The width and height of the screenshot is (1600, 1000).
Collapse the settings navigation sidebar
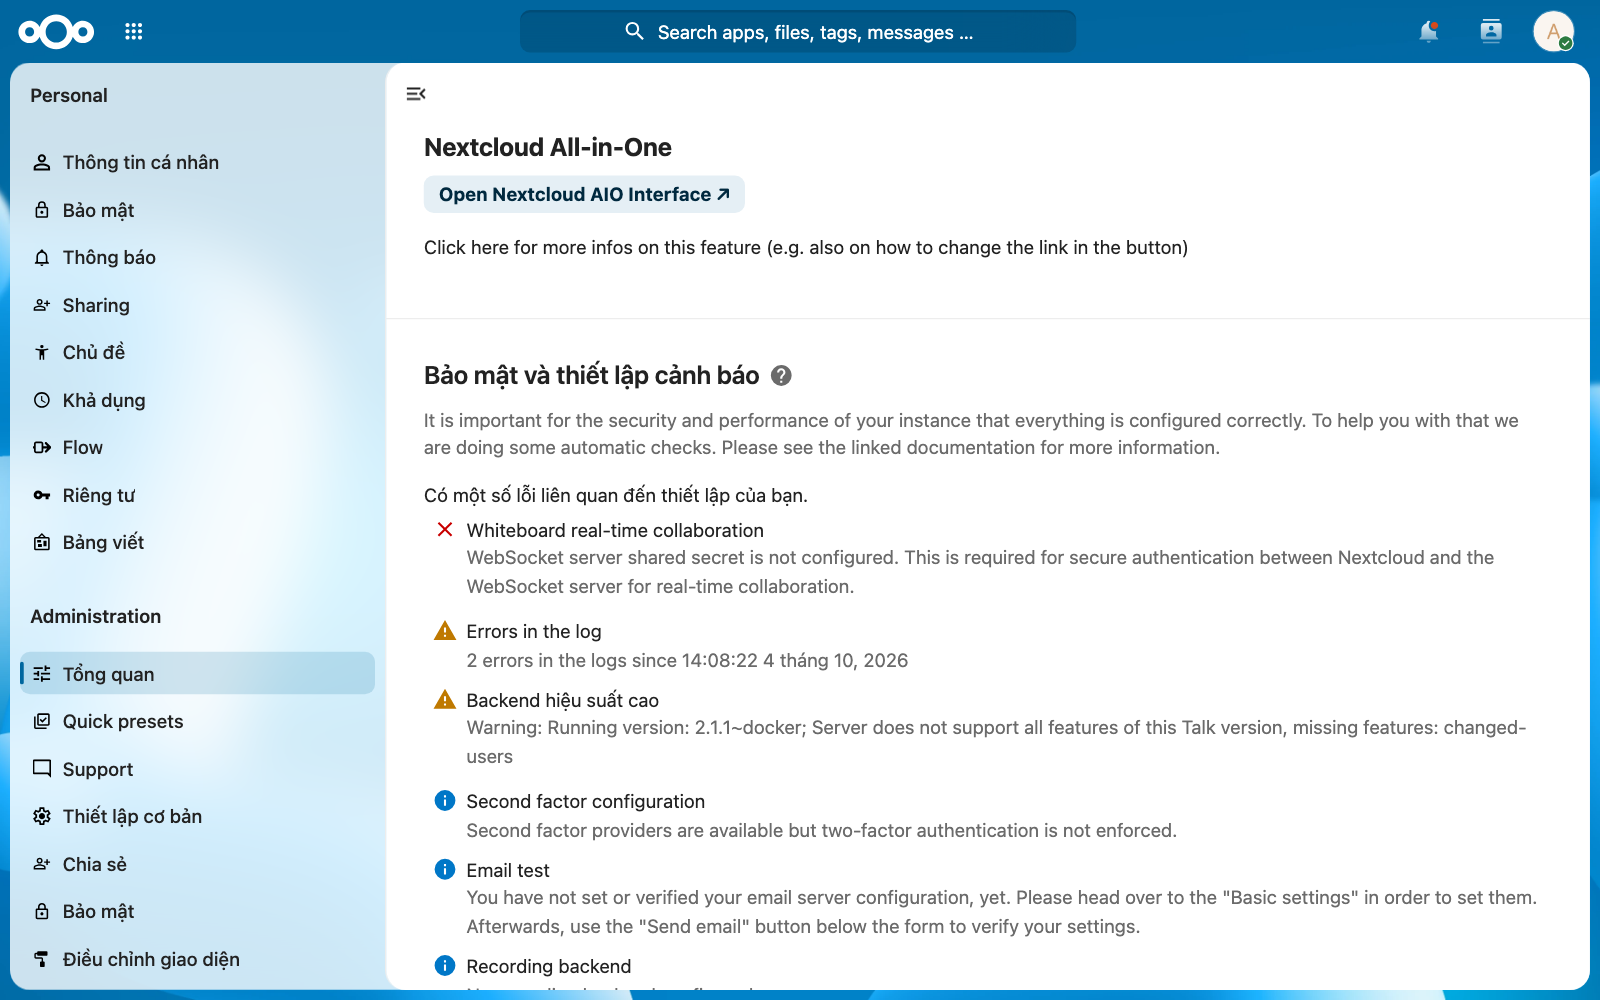click(416, 94)
